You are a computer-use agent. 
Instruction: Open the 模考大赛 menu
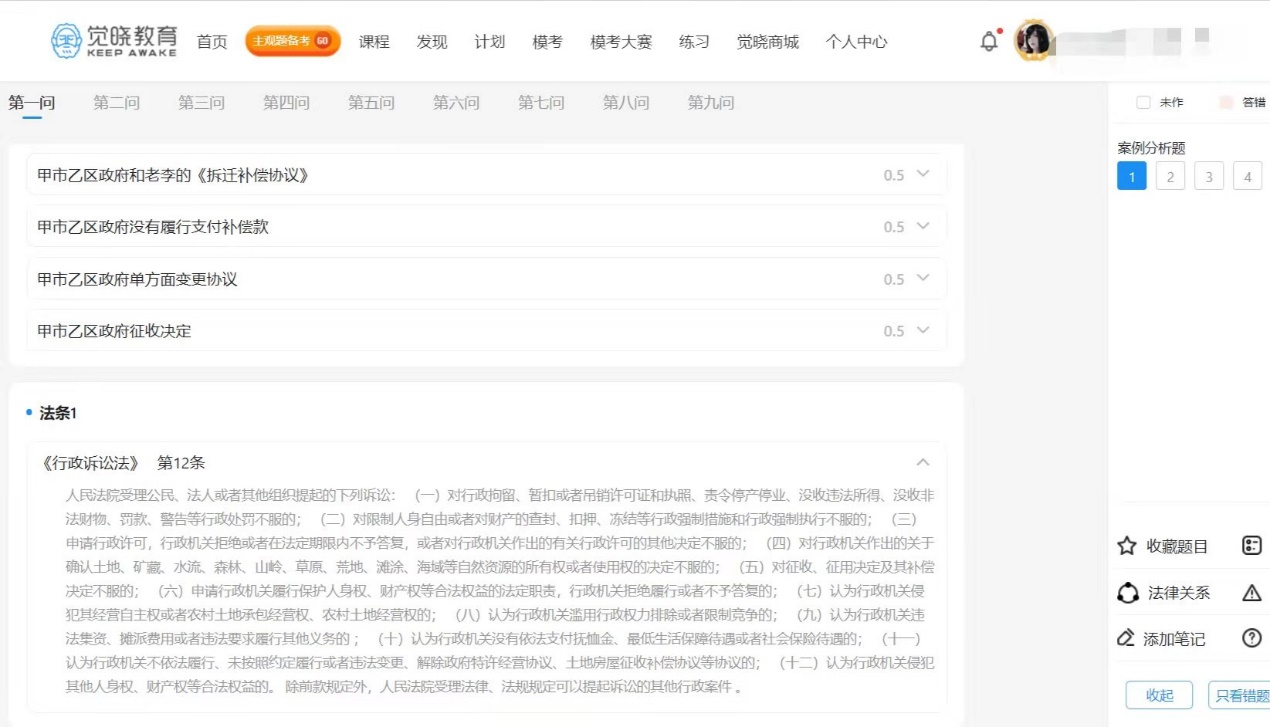pos(621,42)
